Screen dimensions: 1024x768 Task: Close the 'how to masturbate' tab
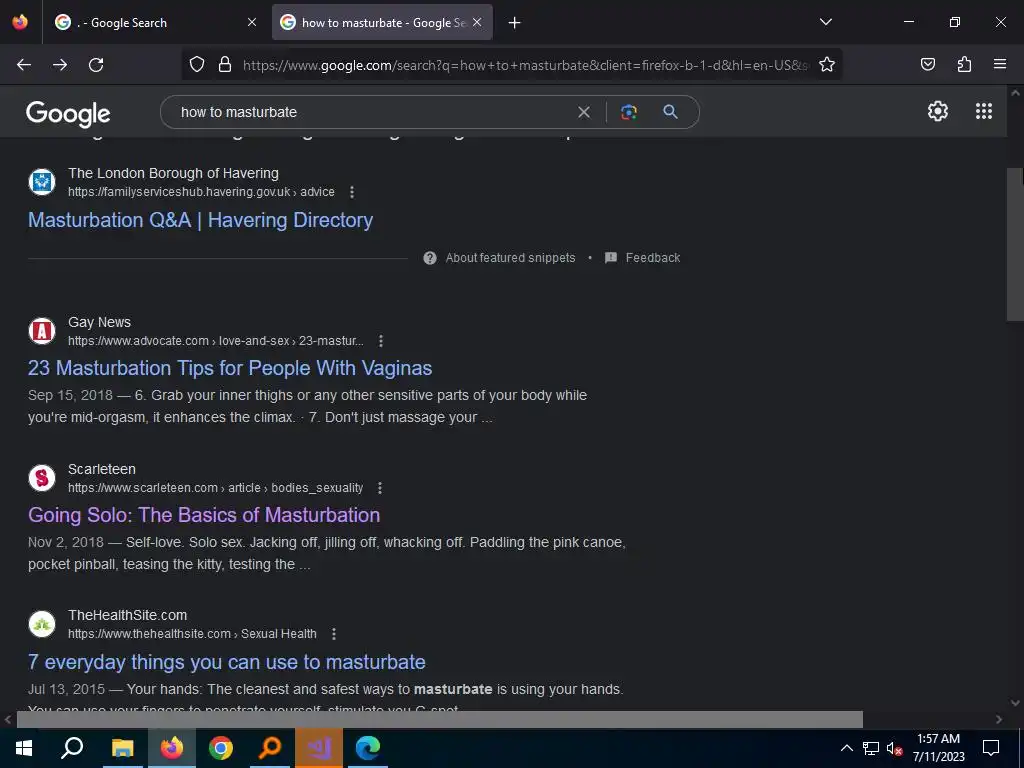(477, 22)
